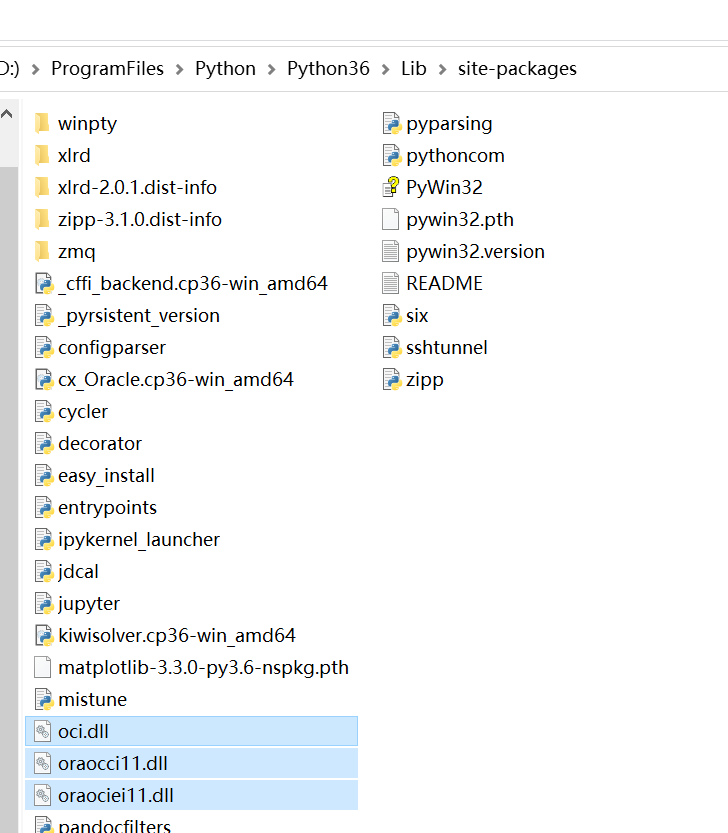Click the zipp-3.1.0.dist-info folder icon
The width and height of the screenshot is (728, 833).
click(43, 219)
